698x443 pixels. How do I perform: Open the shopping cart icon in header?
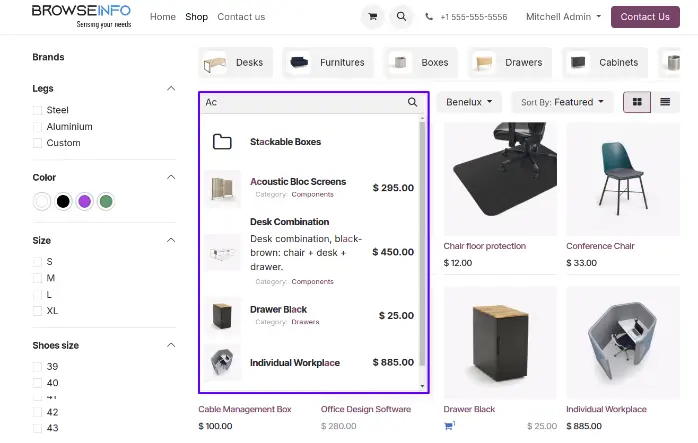point(373,17)
